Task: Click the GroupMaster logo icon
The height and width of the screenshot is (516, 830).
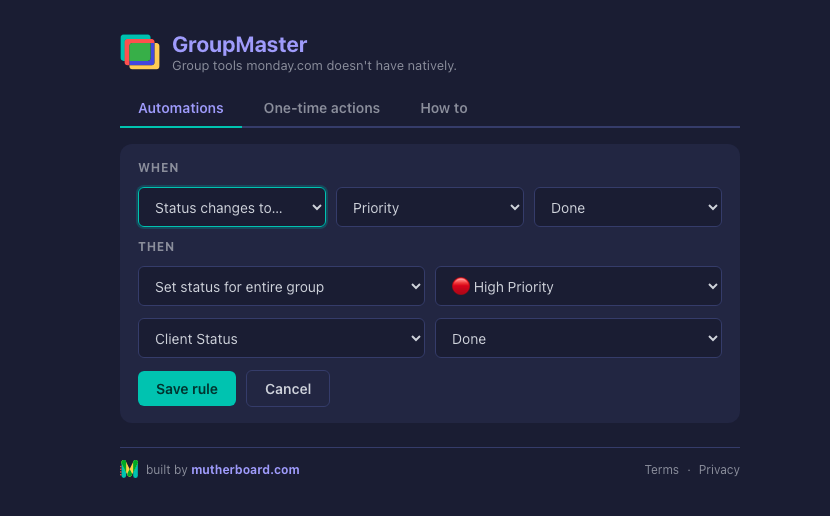Action: [x=140, y=52]
